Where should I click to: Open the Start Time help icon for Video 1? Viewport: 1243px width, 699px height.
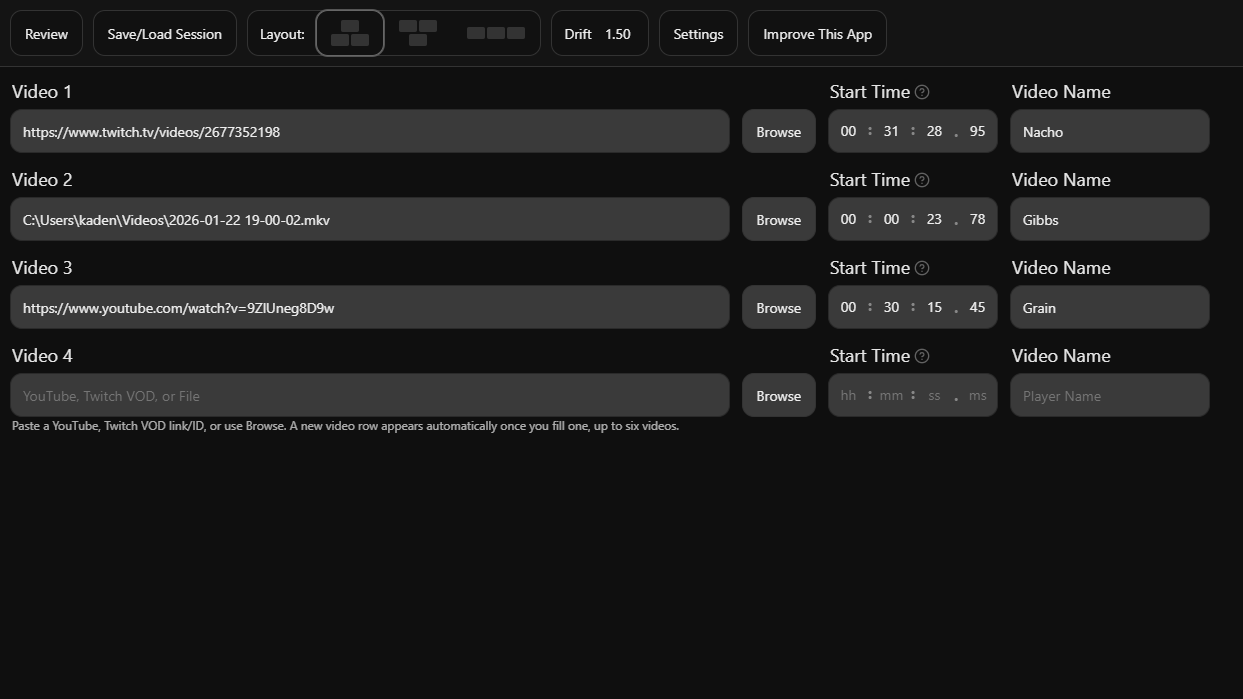click(921, 91)
